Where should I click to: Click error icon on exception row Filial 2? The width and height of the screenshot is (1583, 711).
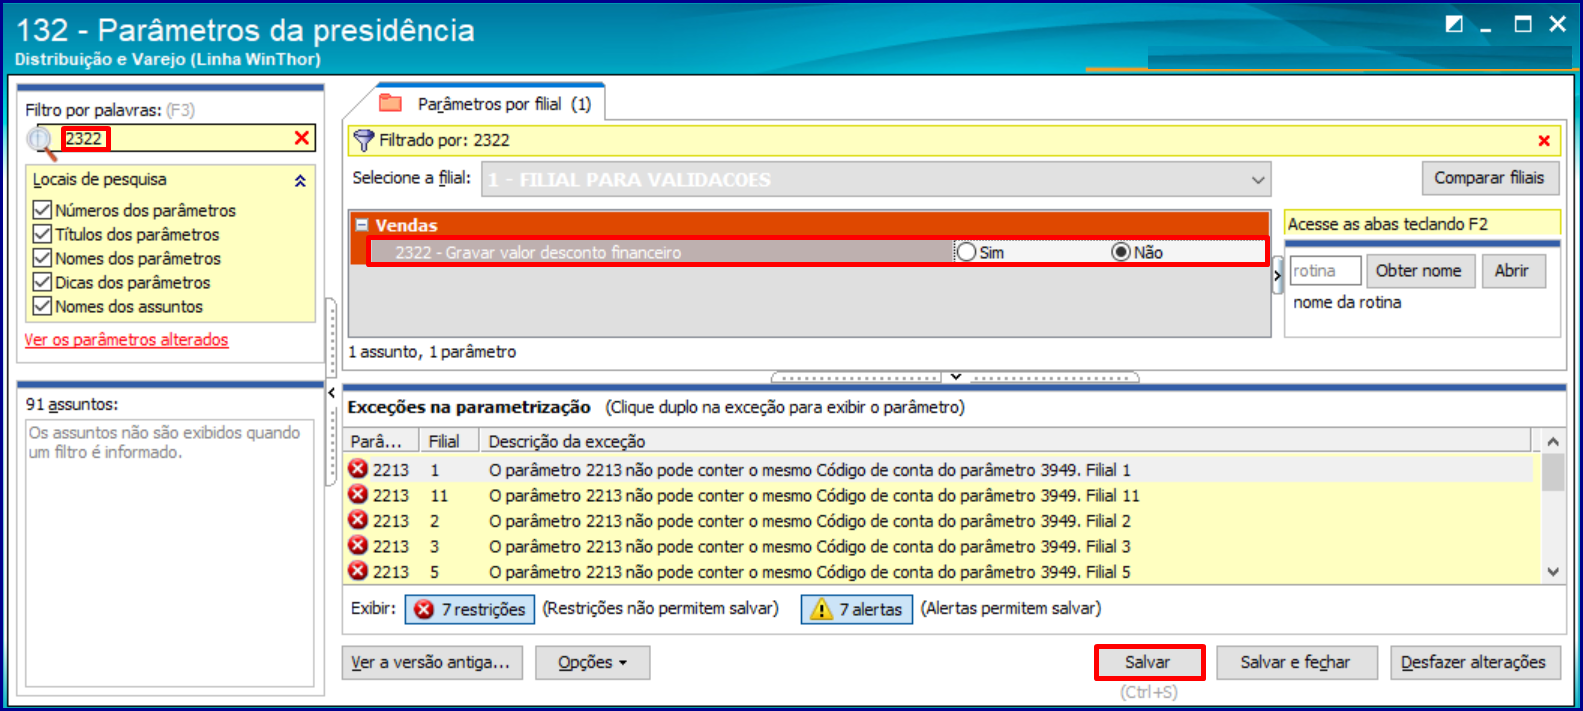point(358,520)
